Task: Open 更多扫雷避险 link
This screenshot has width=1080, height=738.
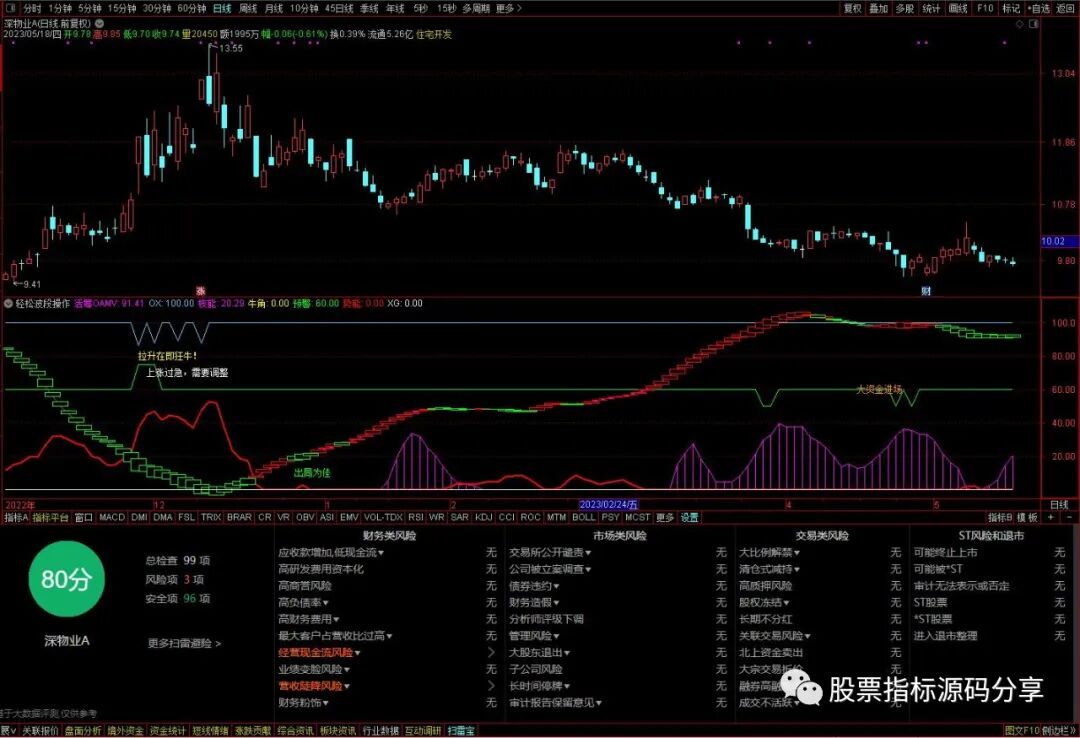Action: pos(185,643)
